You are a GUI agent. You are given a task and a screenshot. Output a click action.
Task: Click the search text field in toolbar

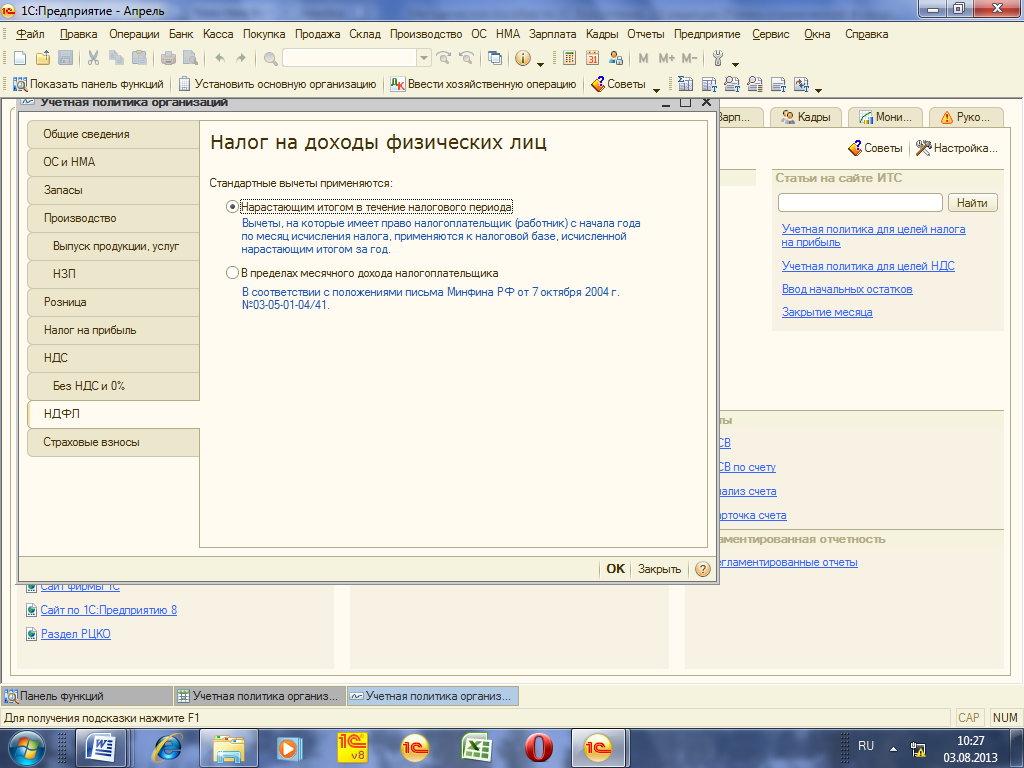(350, 58)
